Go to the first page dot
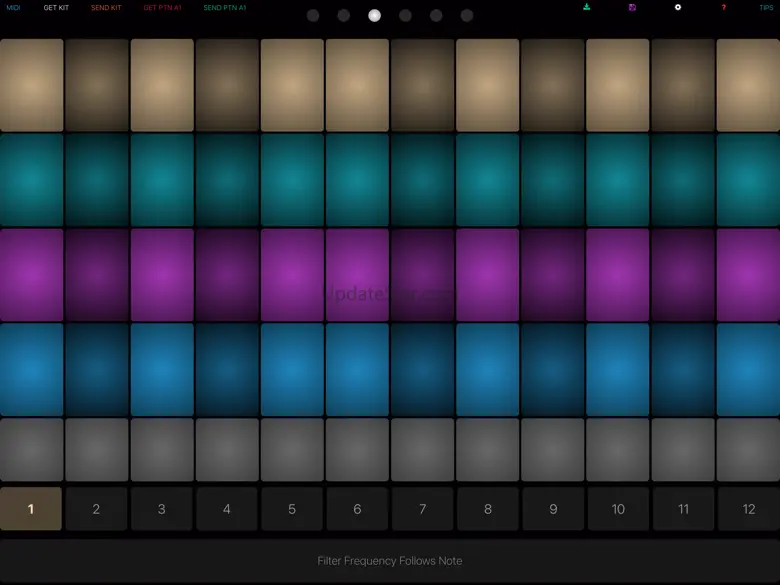This screenshot has height=585, width=780. coord(313,16)
